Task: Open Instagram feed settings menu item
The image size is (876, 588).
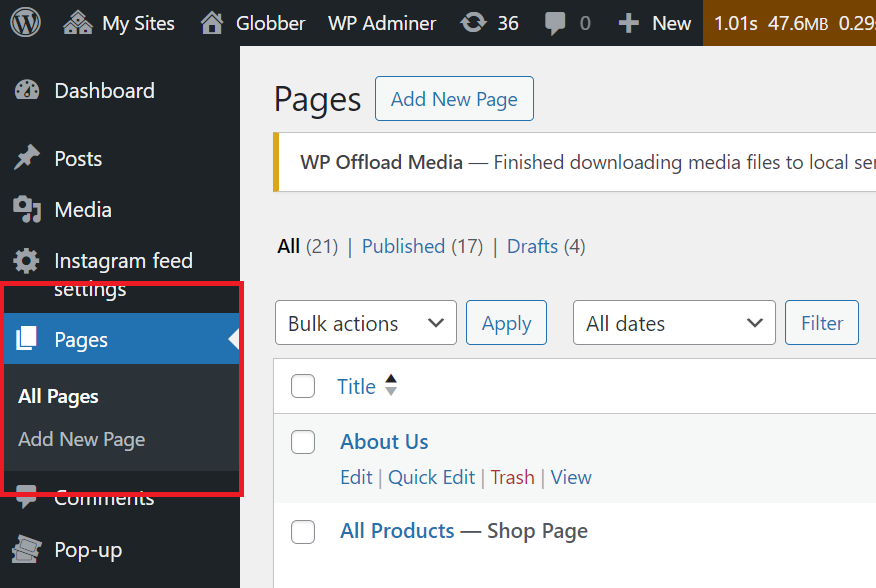Action: tap(123, 274)
